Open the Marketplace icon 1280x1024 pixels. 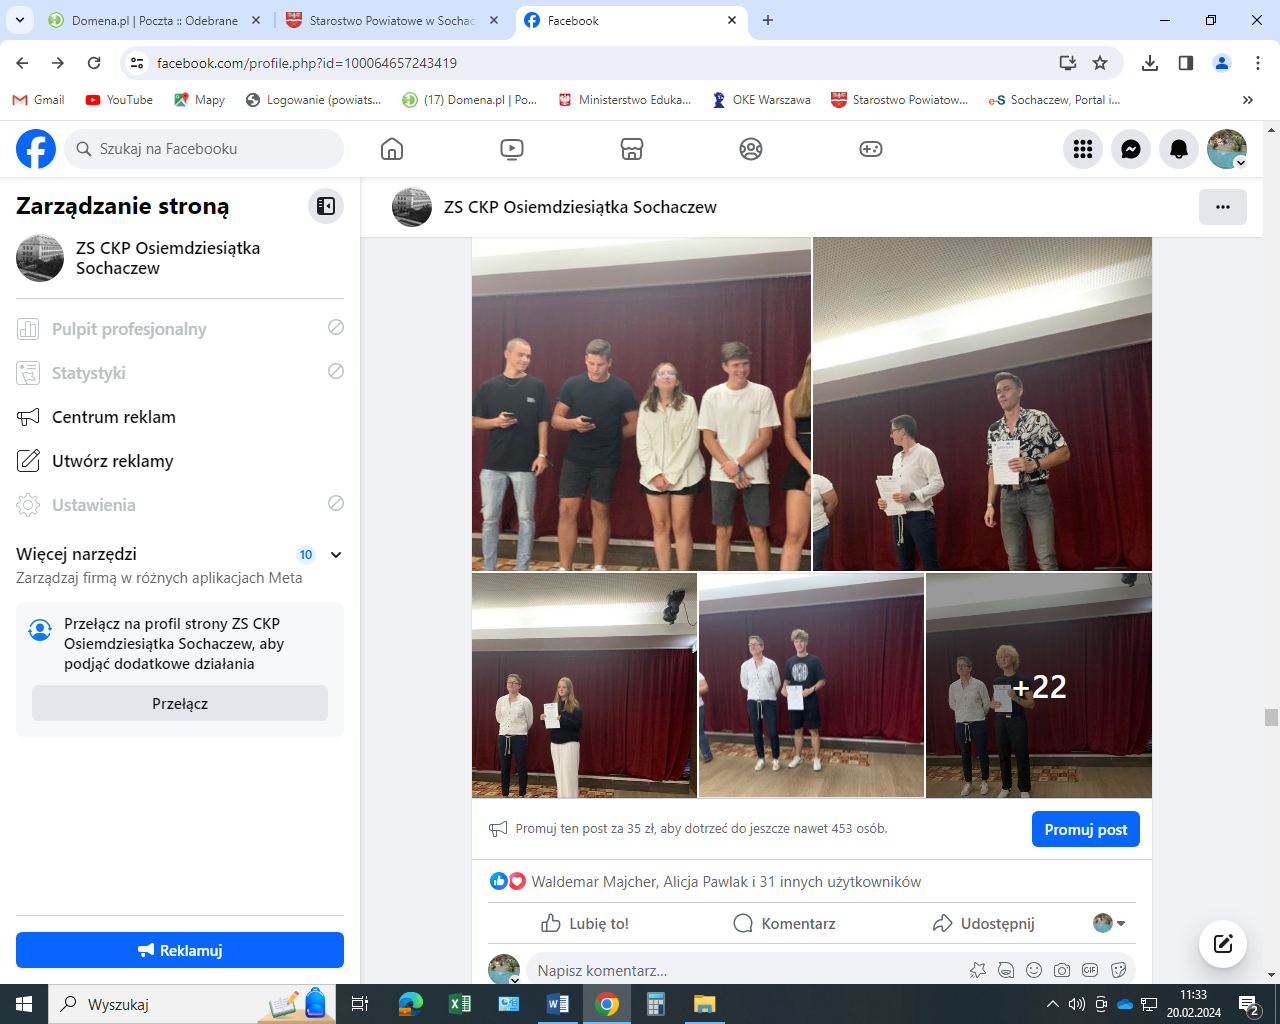(631, 149)
